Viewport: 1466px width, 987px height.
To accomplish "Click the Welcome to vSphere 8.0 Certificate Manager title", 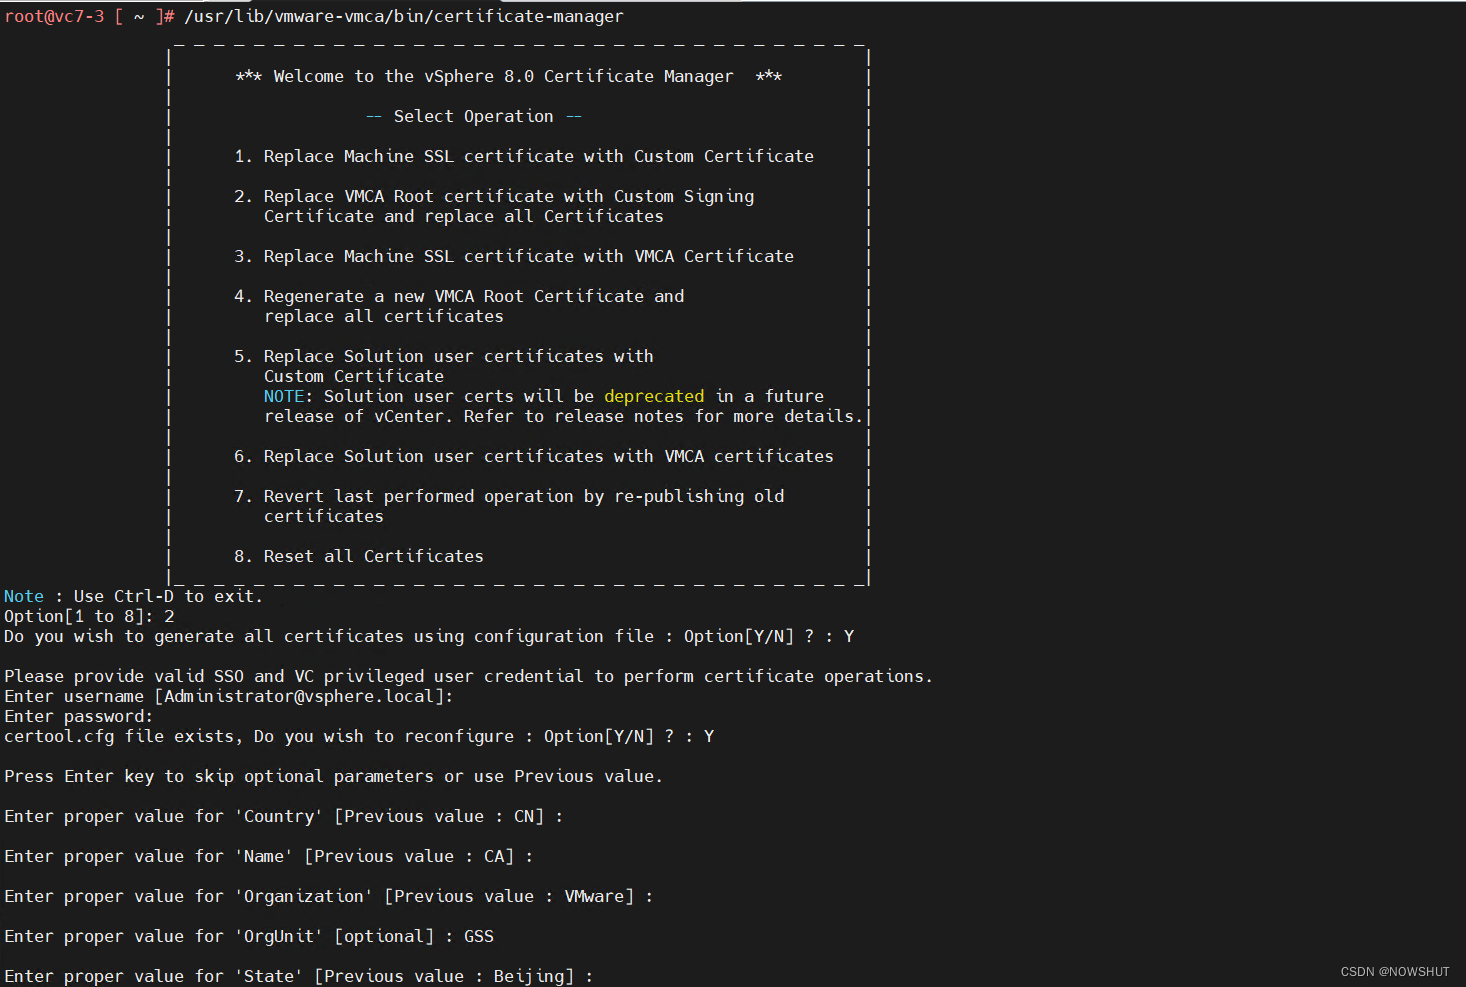I will pyautogui.click(x=509, y=76).
